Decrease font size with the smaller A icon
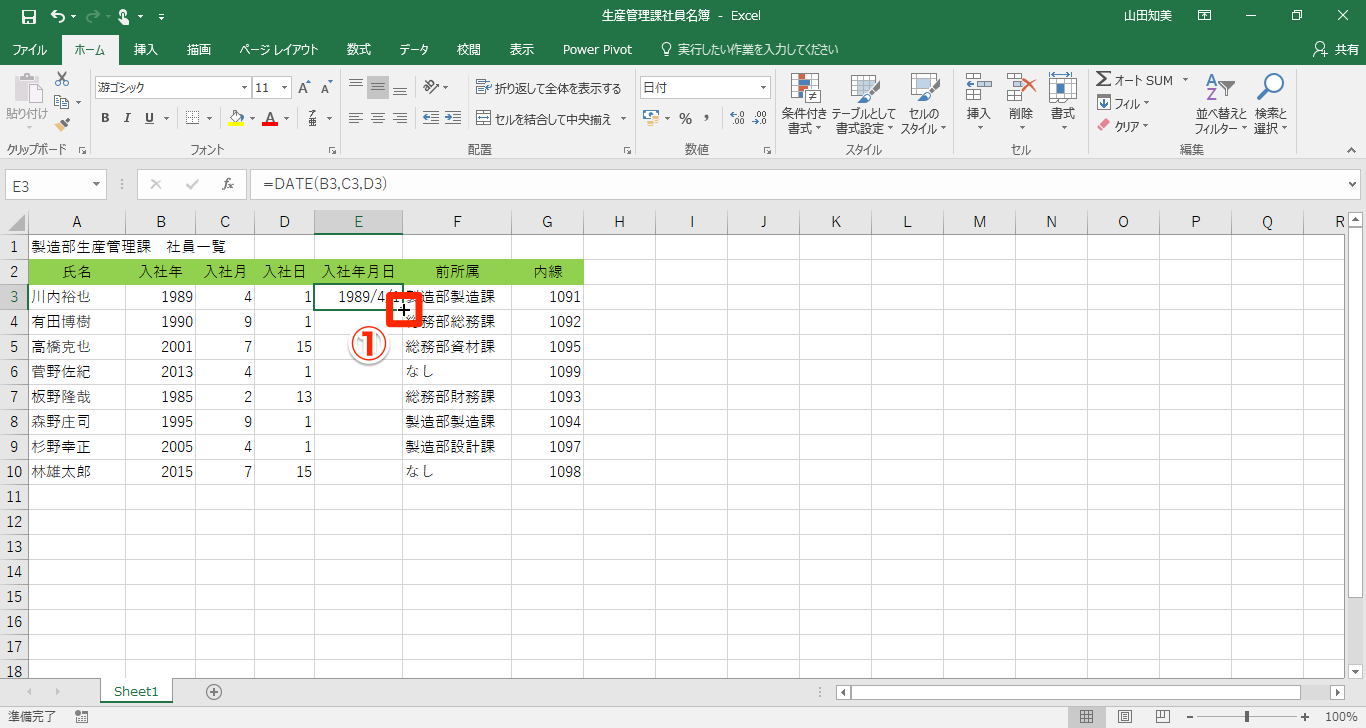Image resolution: width=1366 pixels, height=728 pixels. 325,88
